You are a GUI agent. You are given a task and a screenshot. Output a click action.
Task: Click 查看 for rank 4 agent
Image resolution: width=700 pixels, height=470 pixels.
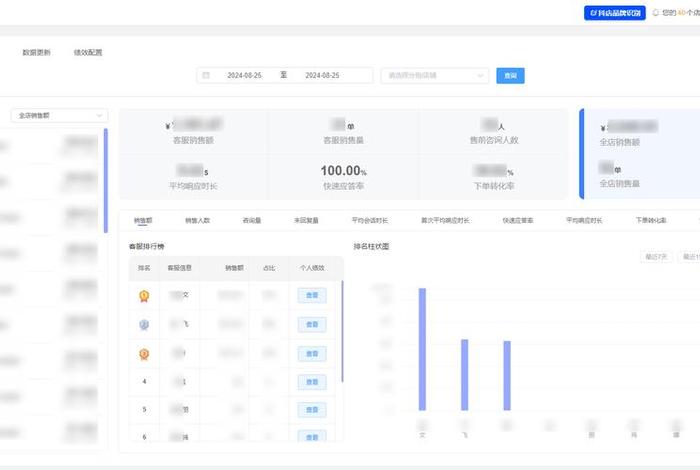312,382
